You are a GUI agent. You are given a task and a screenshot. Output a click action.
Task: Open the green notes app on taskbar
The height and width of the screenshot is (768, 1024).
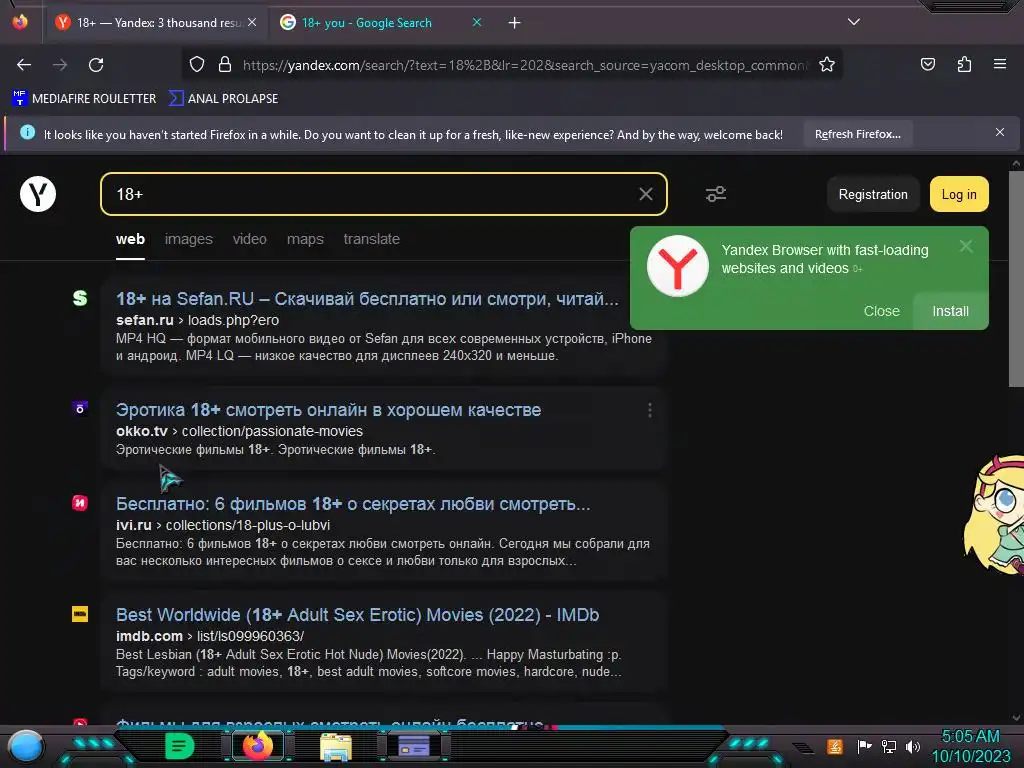coord(180,746)
